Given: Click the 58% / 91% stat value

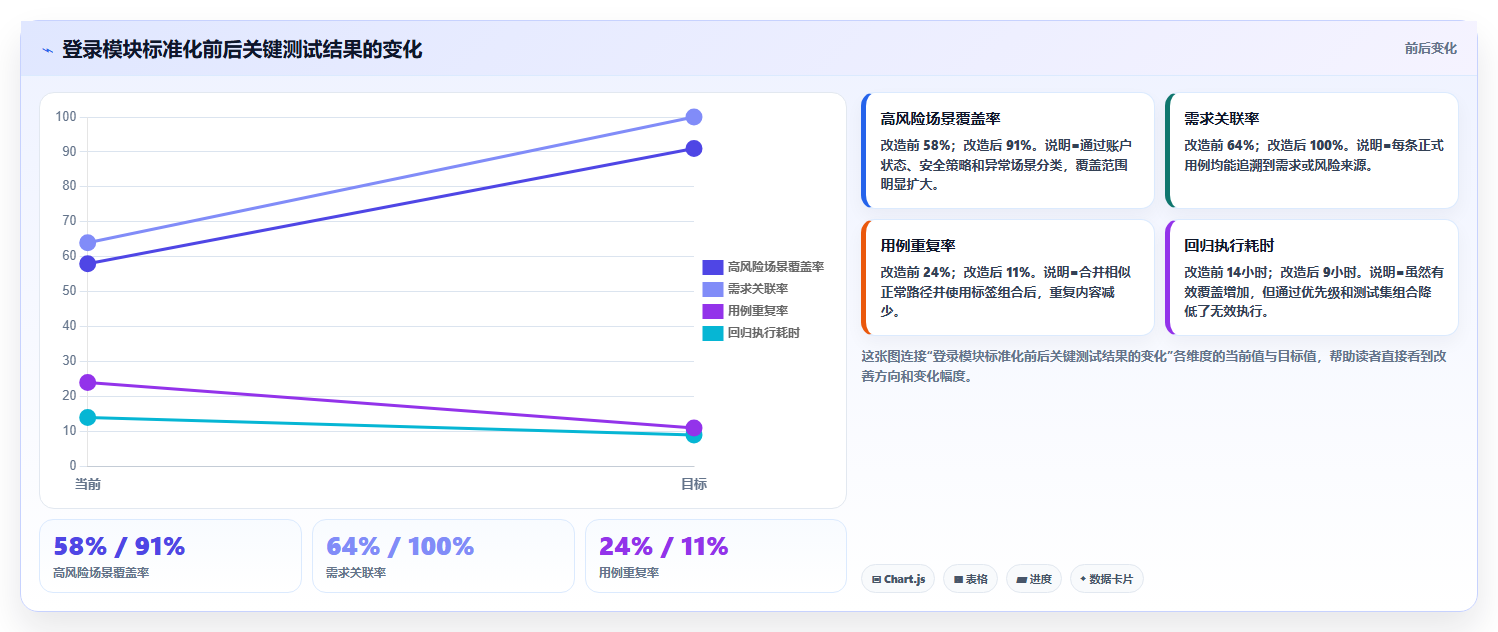Looking at the screenshot, I should coord(119,546).
